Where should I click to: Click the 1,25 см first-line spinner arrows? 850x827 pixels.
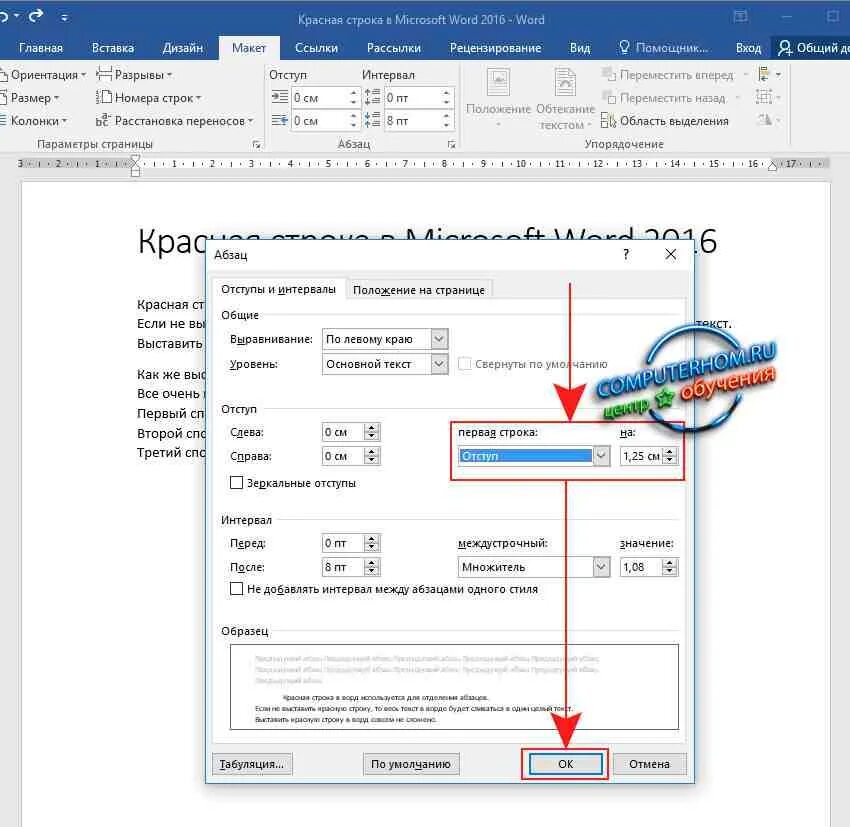[670, 456]
